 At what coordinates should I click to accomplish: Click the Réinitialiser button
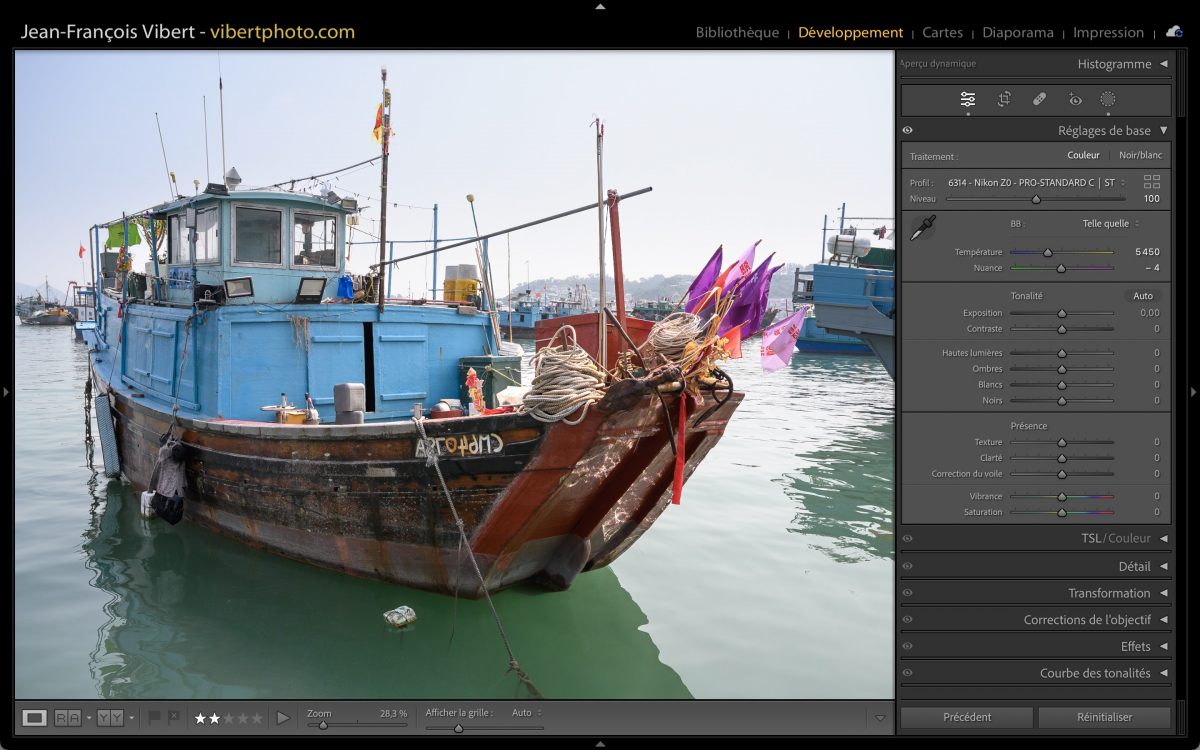point(1104,717)
